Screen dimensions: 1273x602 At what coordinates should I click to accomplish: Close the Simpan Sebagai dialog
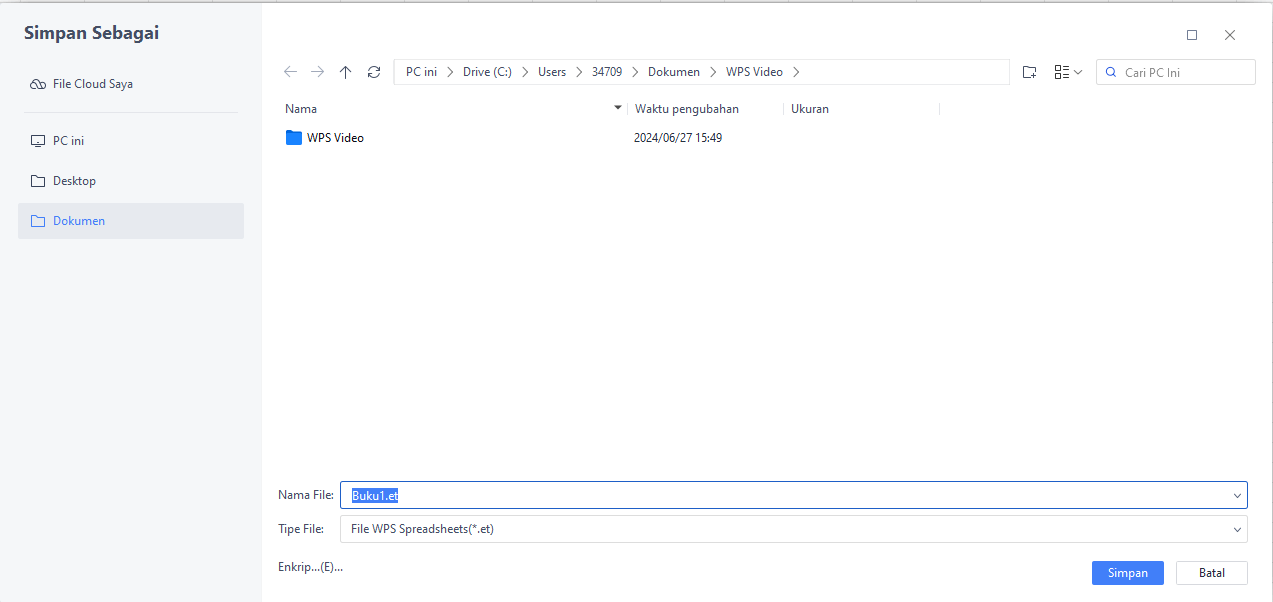[x=1230, y=35]
